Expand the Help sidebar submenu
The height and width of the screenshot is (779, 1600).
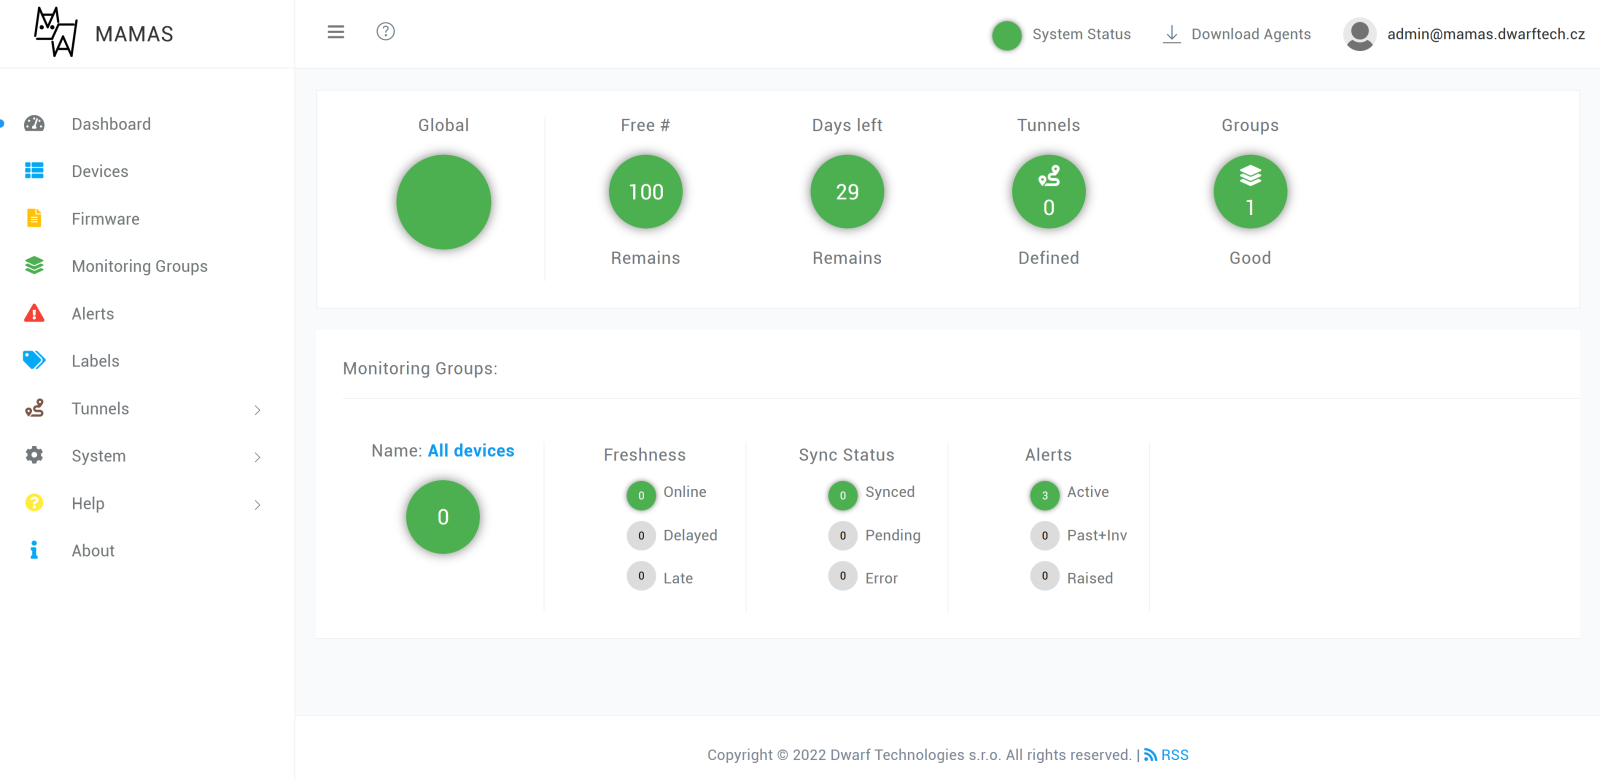click(x=257, y=505)
